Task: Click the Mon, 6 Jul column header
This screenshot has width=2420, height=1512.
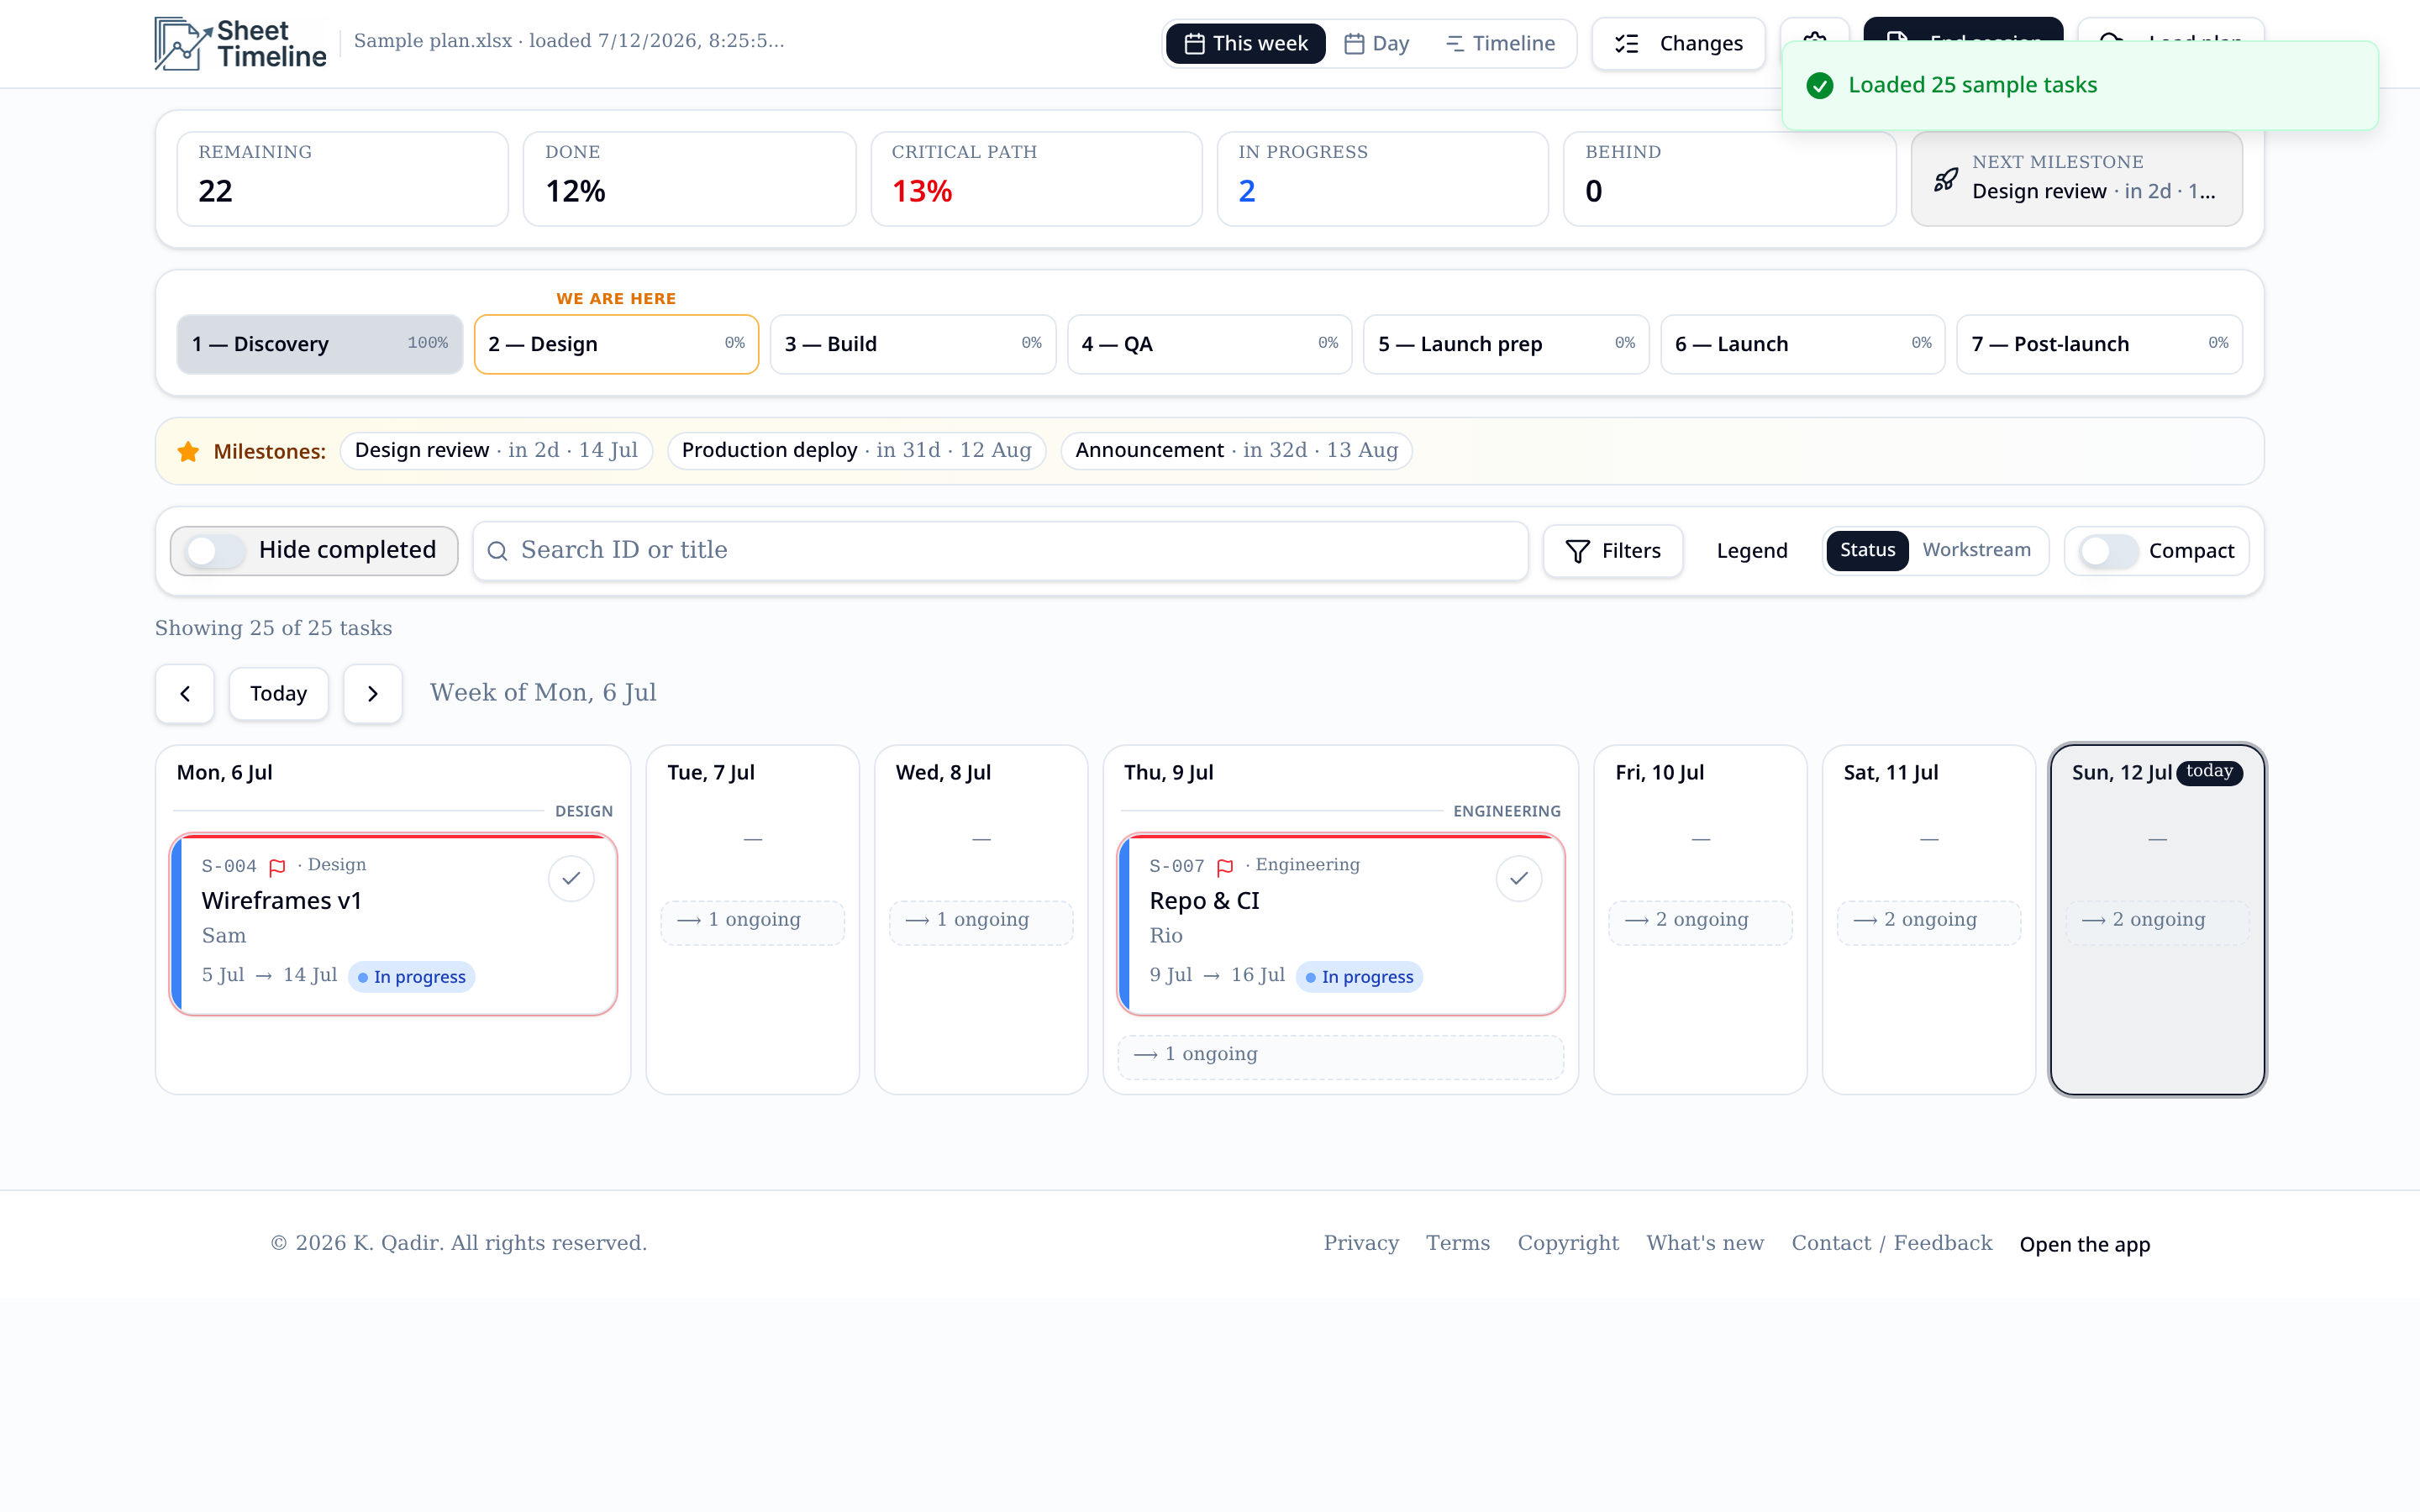Action: pyautogui.click(x=224, y=772)
